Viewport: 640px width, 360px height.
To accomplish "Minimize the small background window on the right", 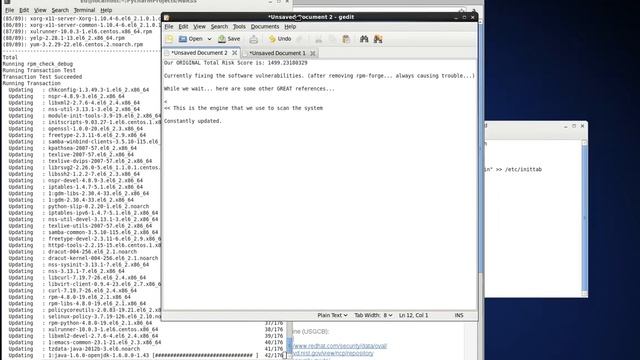I will (x=565, y=126).
